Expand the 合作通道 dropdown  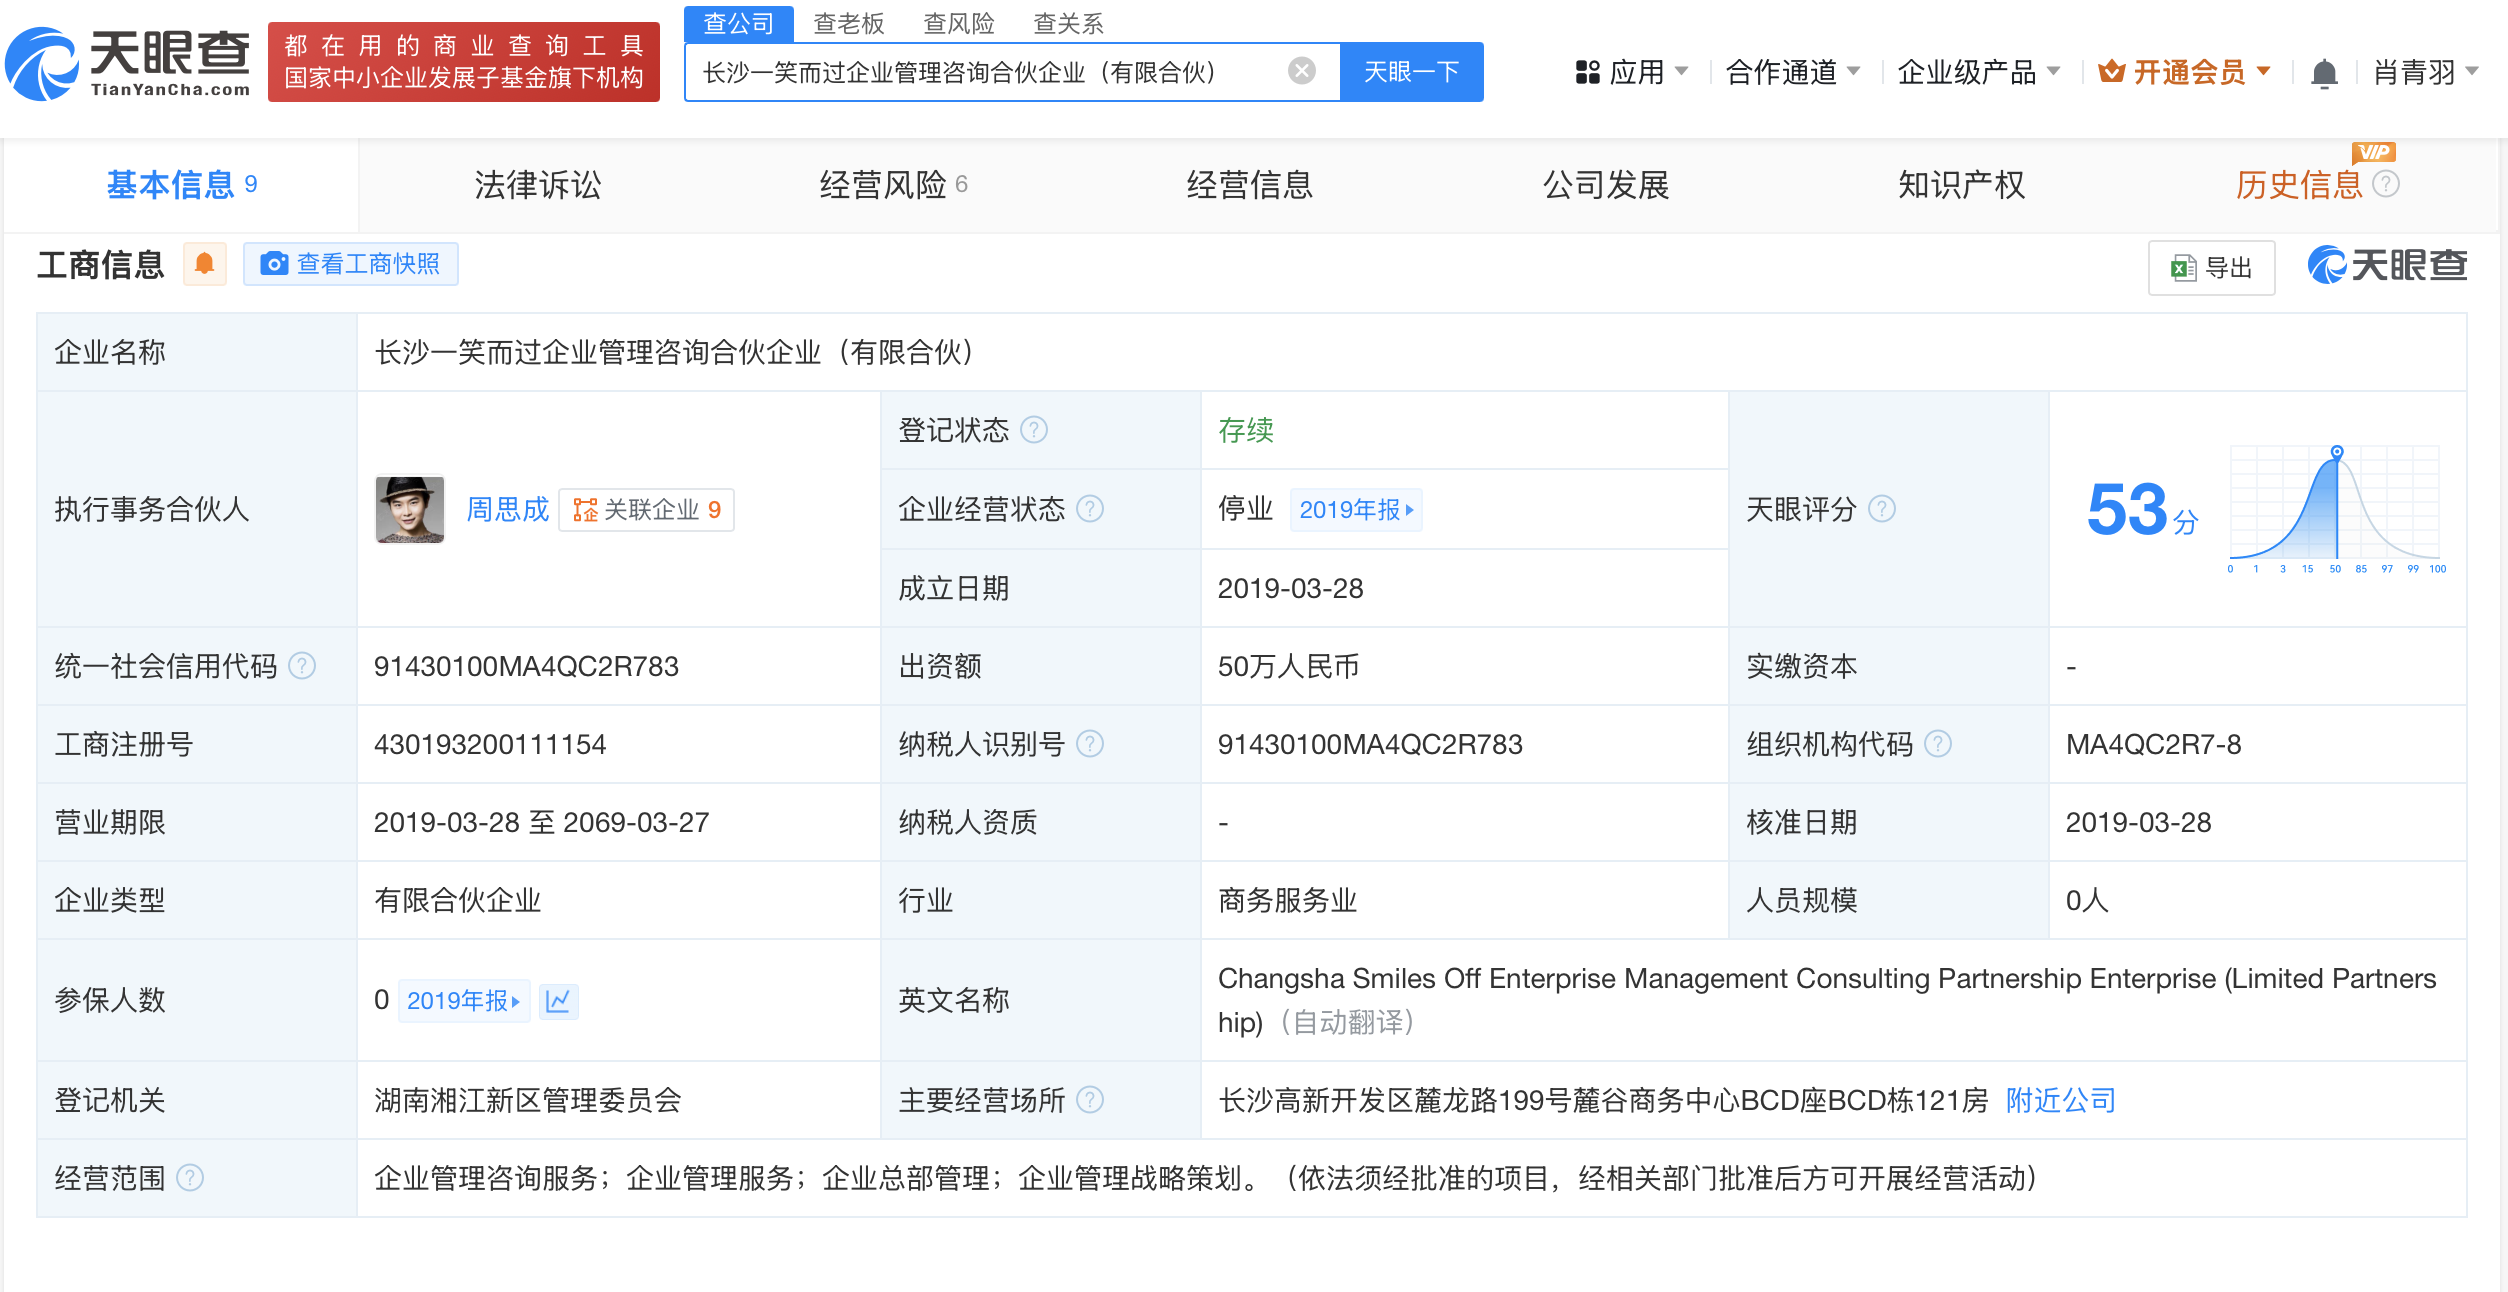pyautogui.click(x=1792, y=72)
